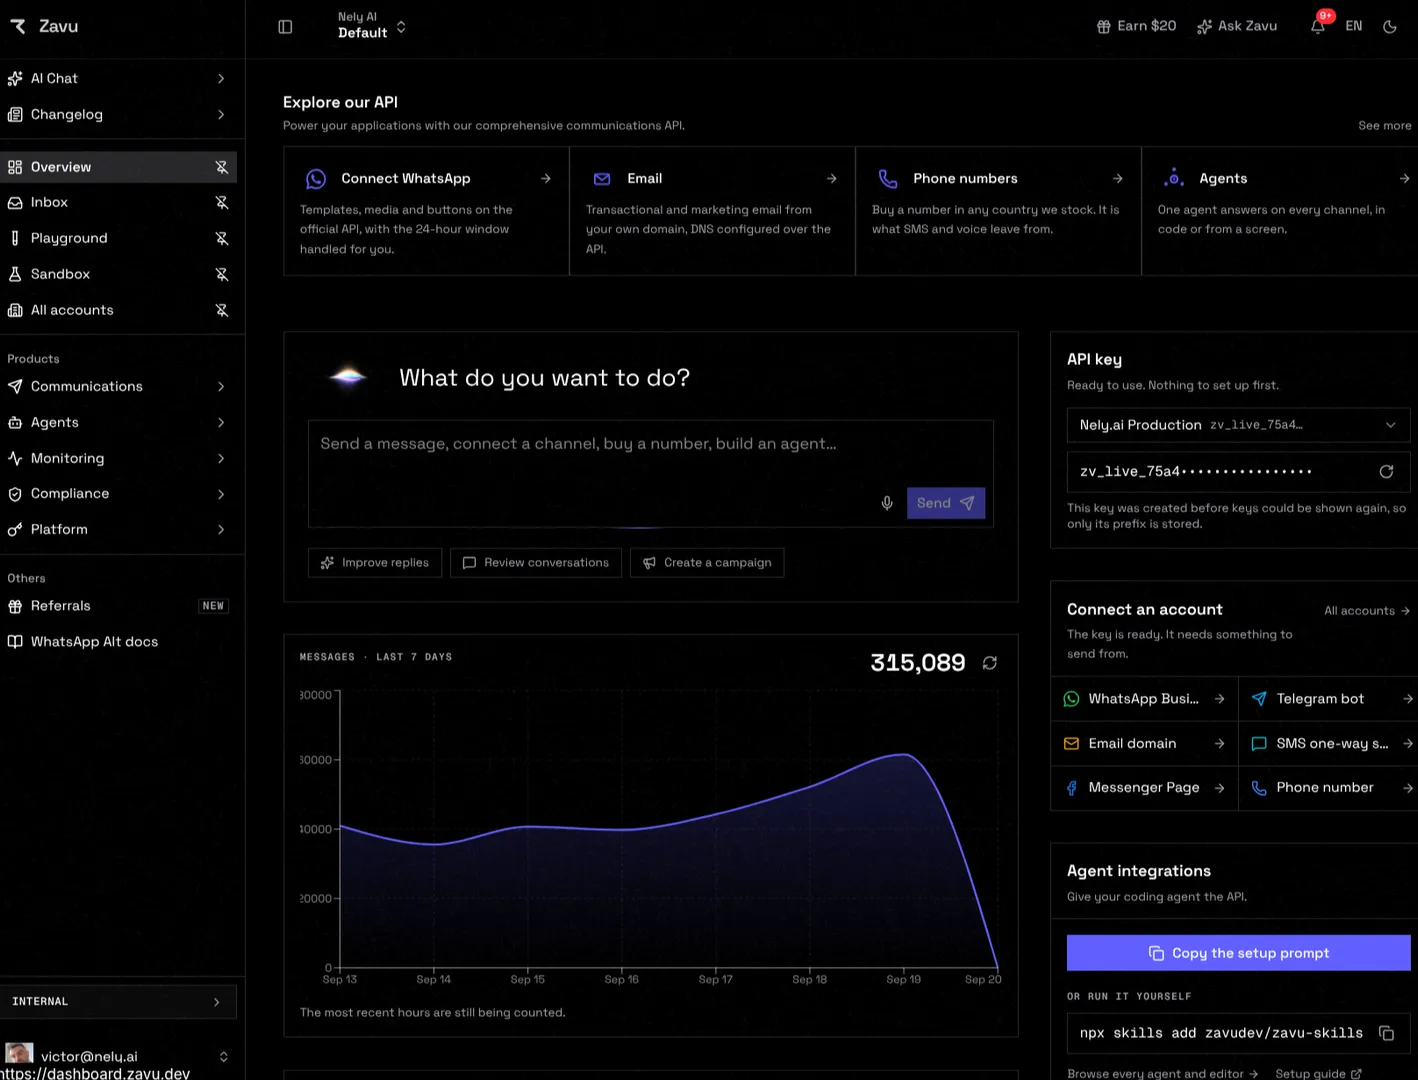Click See more in Explore our API

pyautogui.click(x=1385, y=126)
